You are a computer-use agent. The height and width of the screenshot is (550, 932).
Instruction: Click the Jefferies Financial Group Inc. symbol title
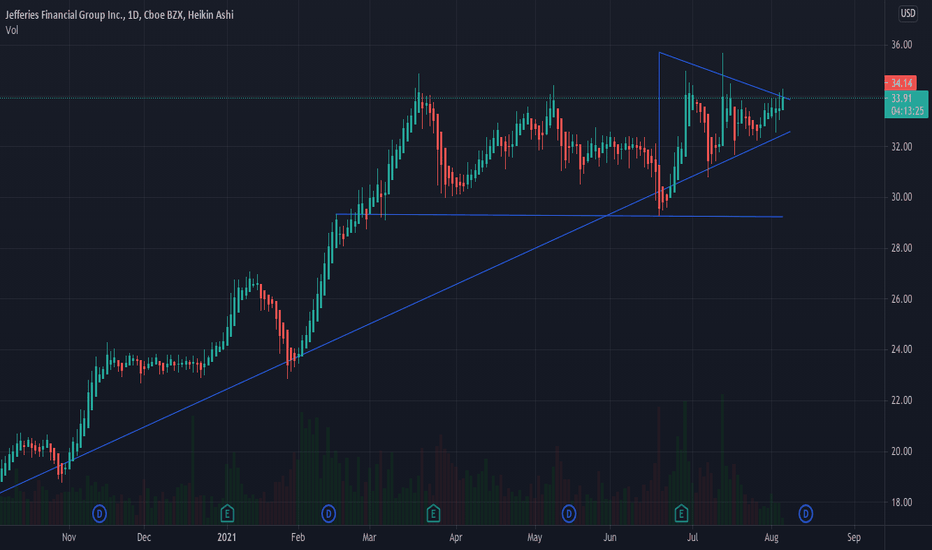(x=64, y=15)
